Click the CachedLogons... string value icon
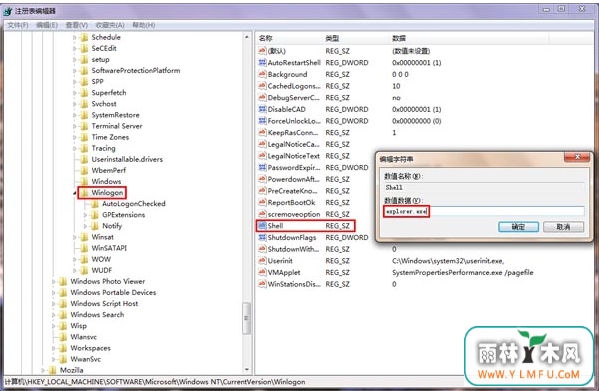The width and height of the screenshot is (599, 391). click(x=262, y=86)
